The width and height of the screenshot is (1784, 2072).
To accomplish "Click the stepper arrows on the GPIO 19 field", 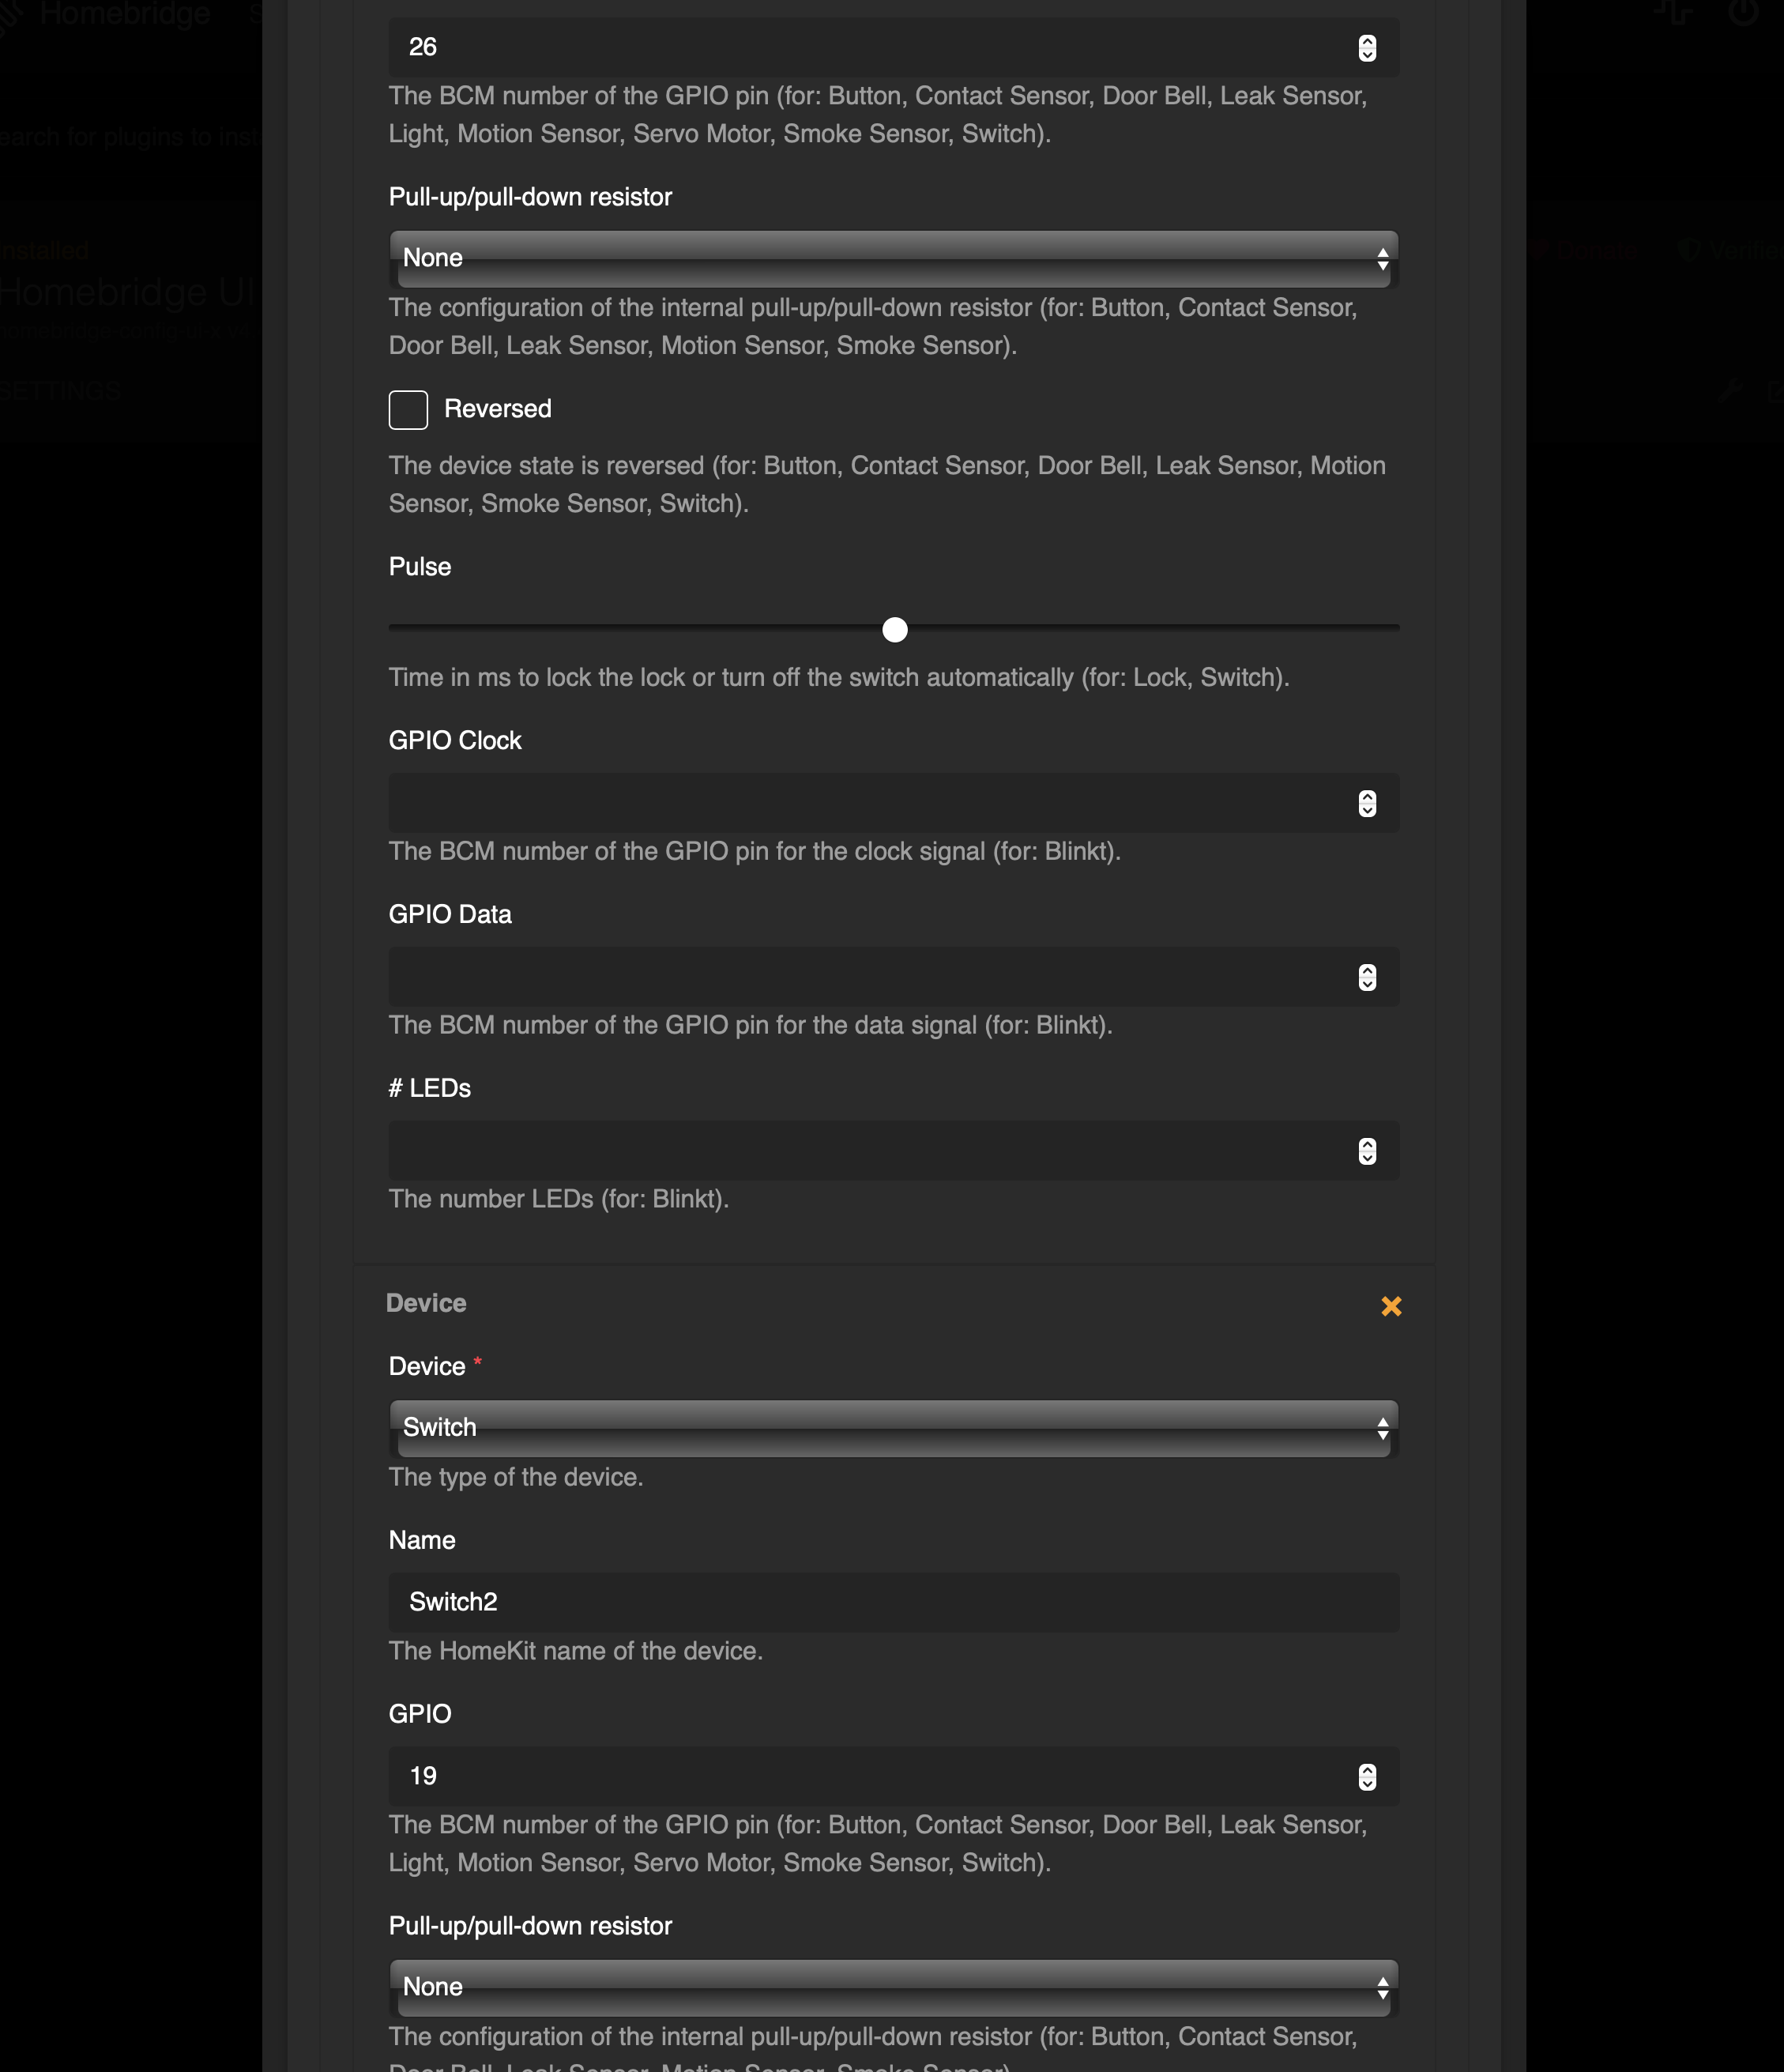I will pos(1367,1777).
